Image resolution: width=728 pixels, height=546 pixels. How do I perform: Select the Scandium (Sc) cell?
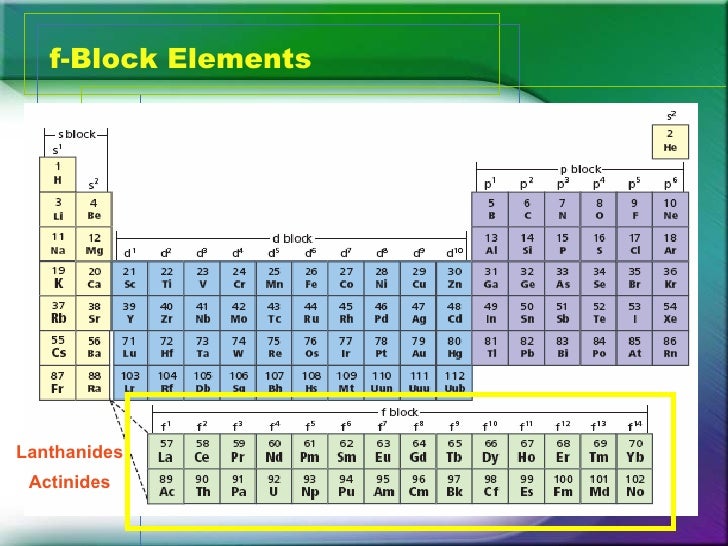click(130, 279)
